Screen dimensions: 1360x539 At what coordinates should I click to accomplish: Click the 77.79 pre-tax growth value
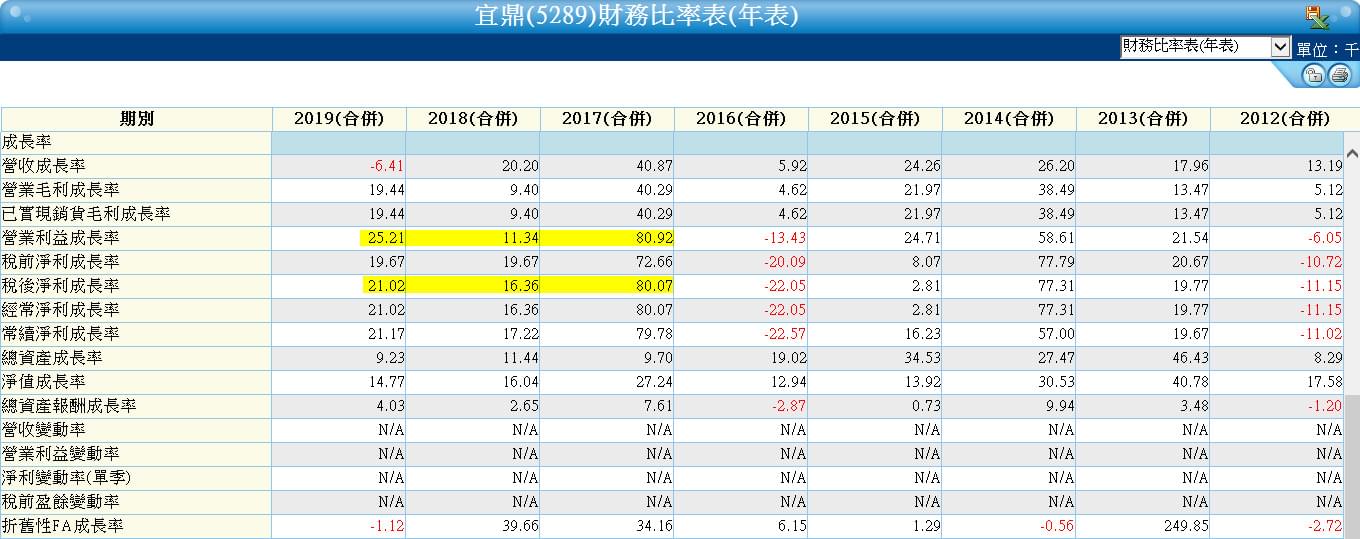click(1055, 263)
